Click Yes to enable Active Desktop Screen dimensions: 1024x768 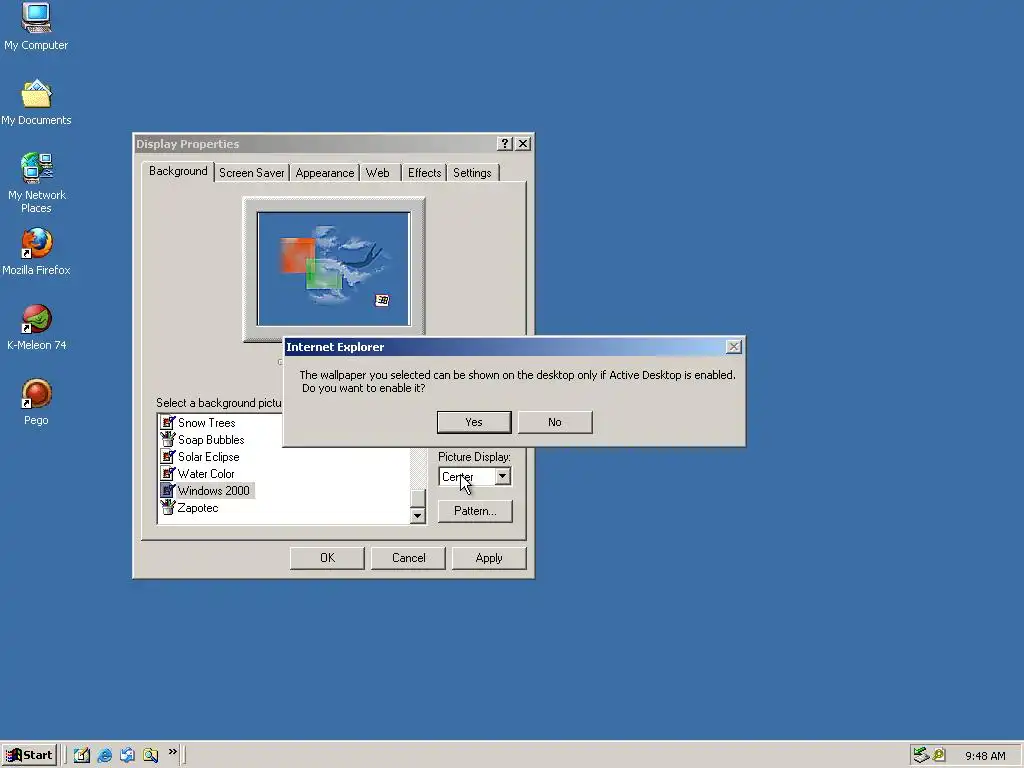pyautogui.click(x=473, y=422)
